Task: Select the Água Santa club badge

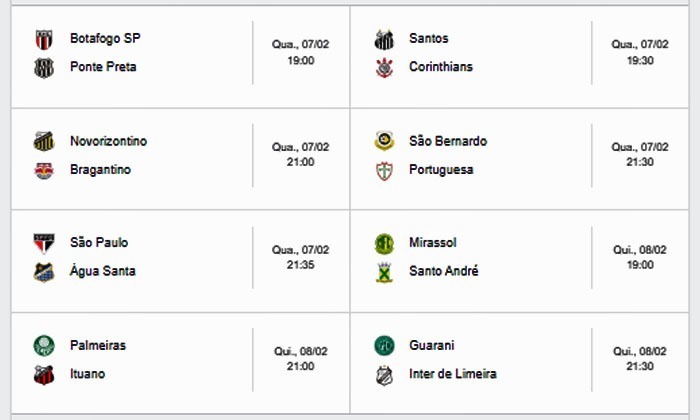Action: pos(44,272)
